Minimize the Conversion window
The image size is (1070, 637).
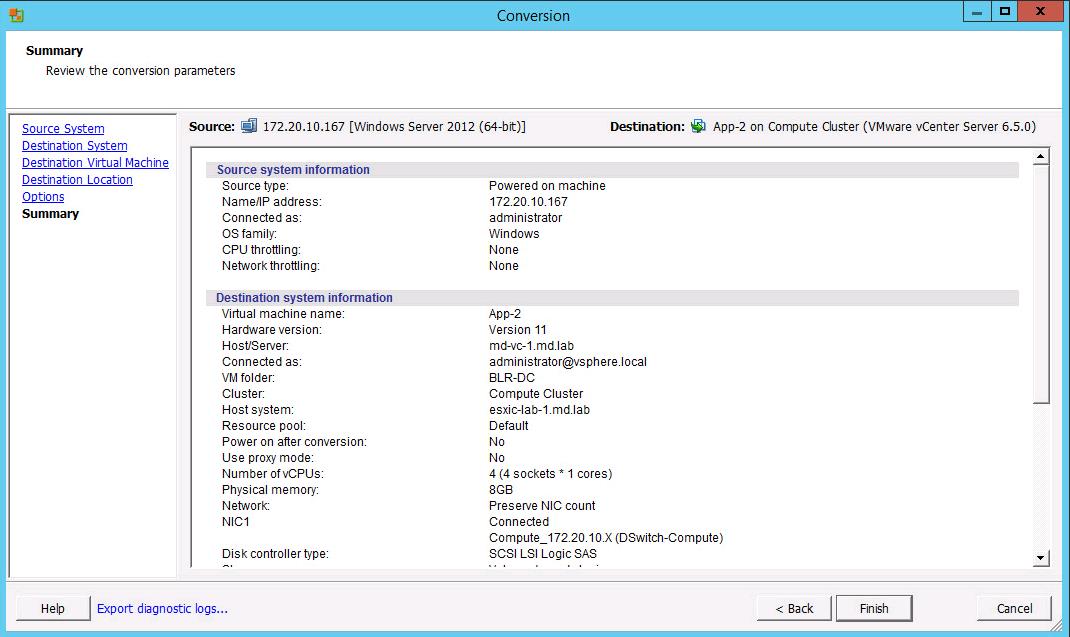click(977, 12)
